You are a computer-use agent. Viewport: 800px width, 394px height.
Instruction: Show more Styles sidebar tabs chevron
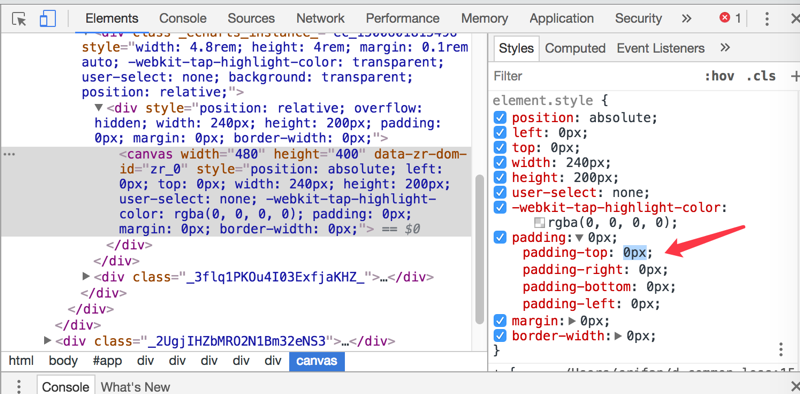(725, 47)
